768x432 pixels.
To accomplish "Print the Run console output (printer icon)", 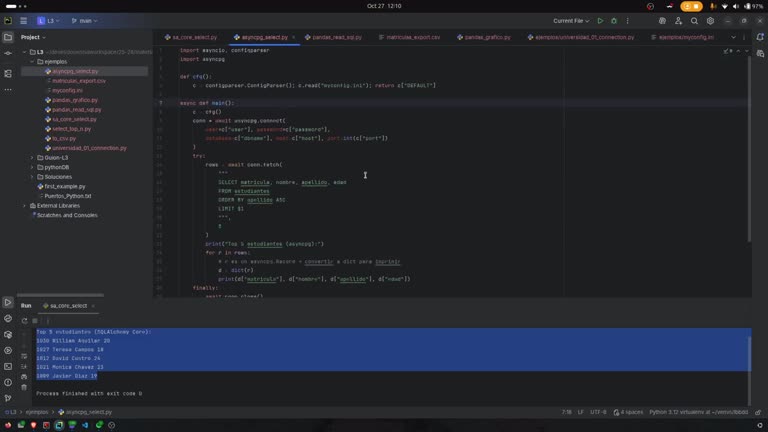I will pos(24,377).
